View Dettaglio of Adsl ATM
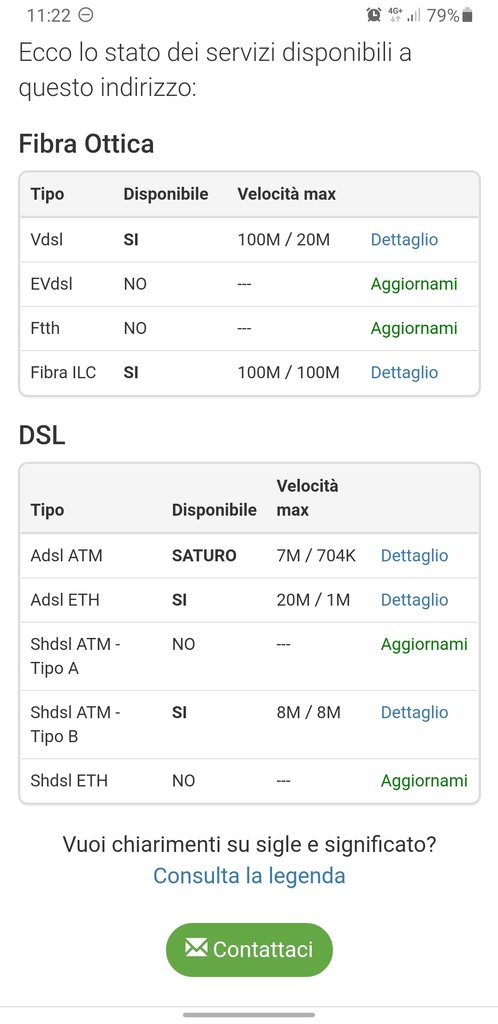498x1024 pixels. (x=414, y=556)
